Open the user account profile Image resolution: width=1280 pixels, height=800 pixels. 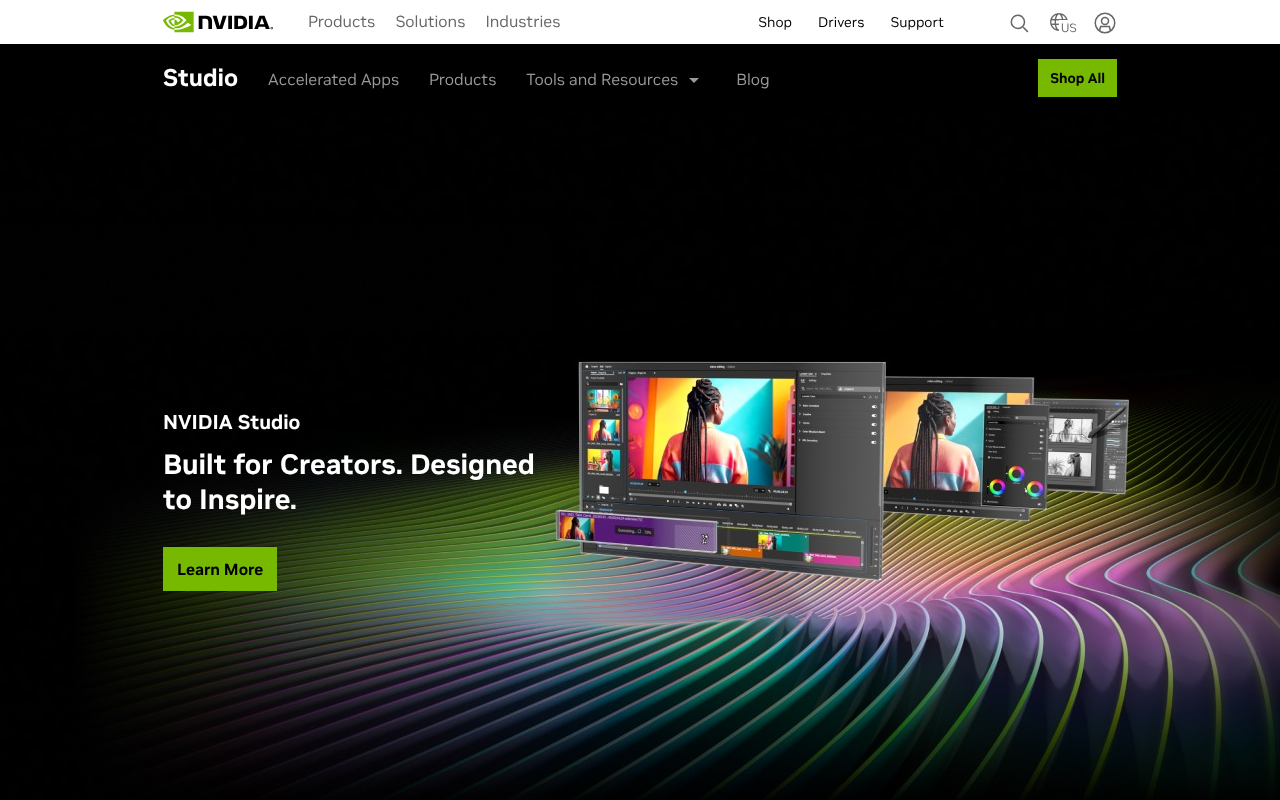click(1104, 22)
